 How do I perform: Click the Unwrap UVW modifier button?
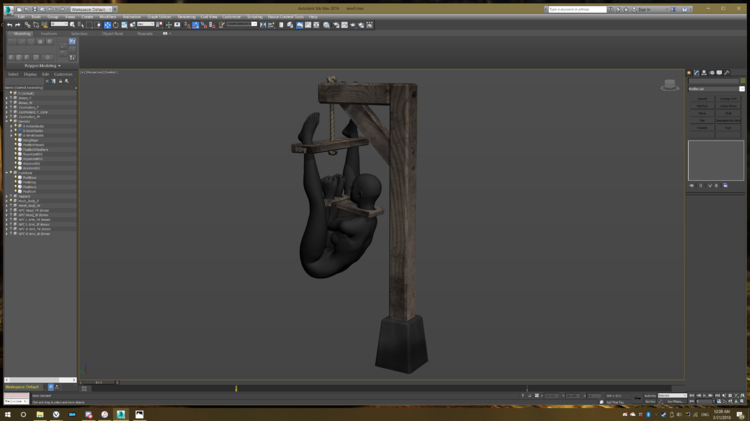[728, 99]
